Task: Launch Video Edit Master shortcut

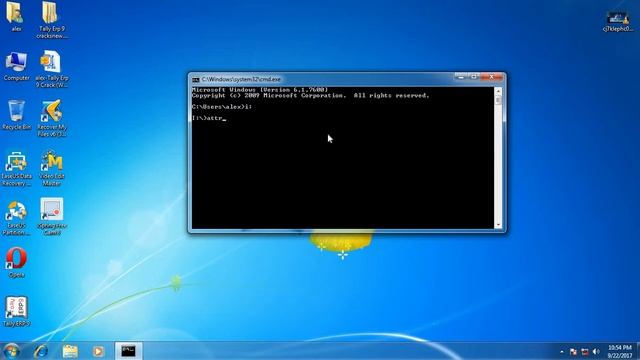Action: (51, 168)
